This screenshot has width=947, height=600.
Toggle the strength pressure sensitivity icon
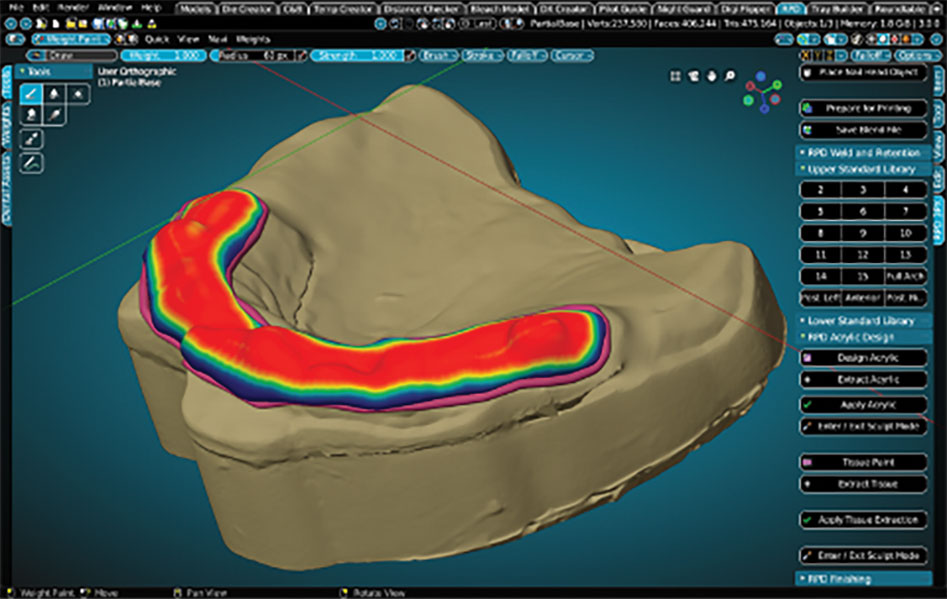(408, 55)
